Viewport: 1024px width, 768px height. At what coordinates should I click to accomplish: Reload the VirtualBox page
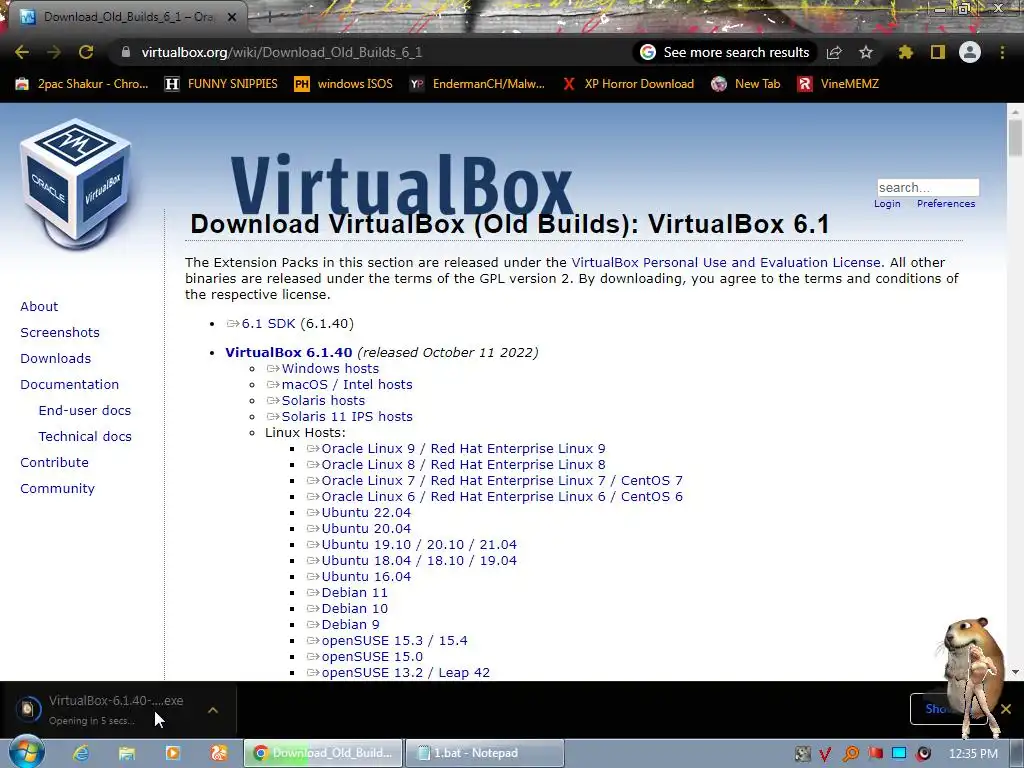click(x=86, y=52)
